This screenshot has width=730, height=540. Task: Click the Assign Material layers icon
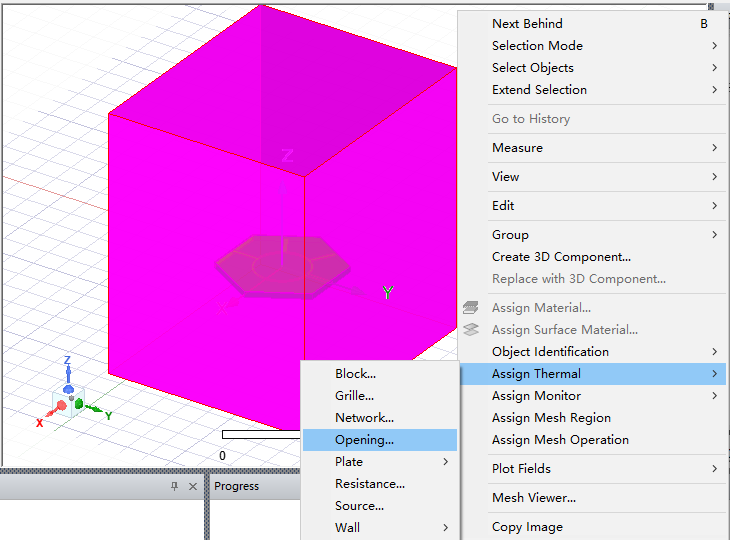[x=471, y=308]
